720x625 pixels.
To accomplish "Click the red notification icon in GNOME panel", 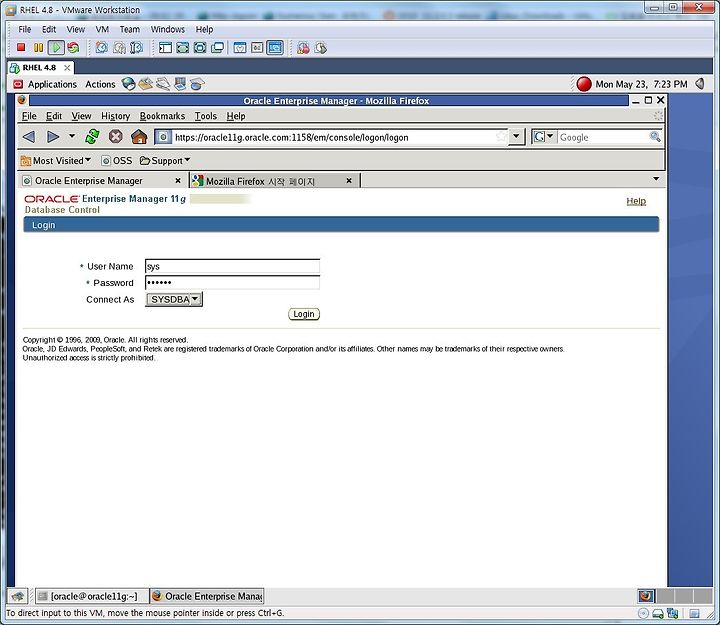I will click(584, 84).
